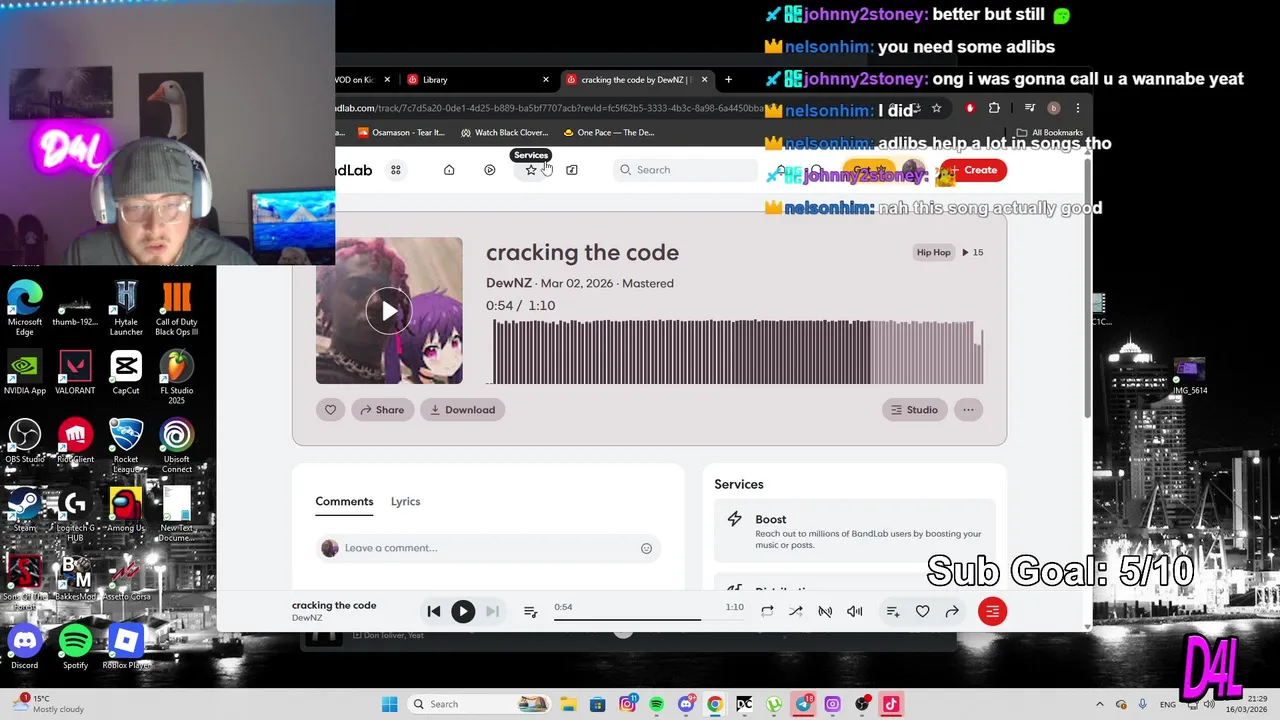Open the Osamason - Tear It bookmark
The width and height of the screenshot is (1280, 720).
tap(401, 132)
